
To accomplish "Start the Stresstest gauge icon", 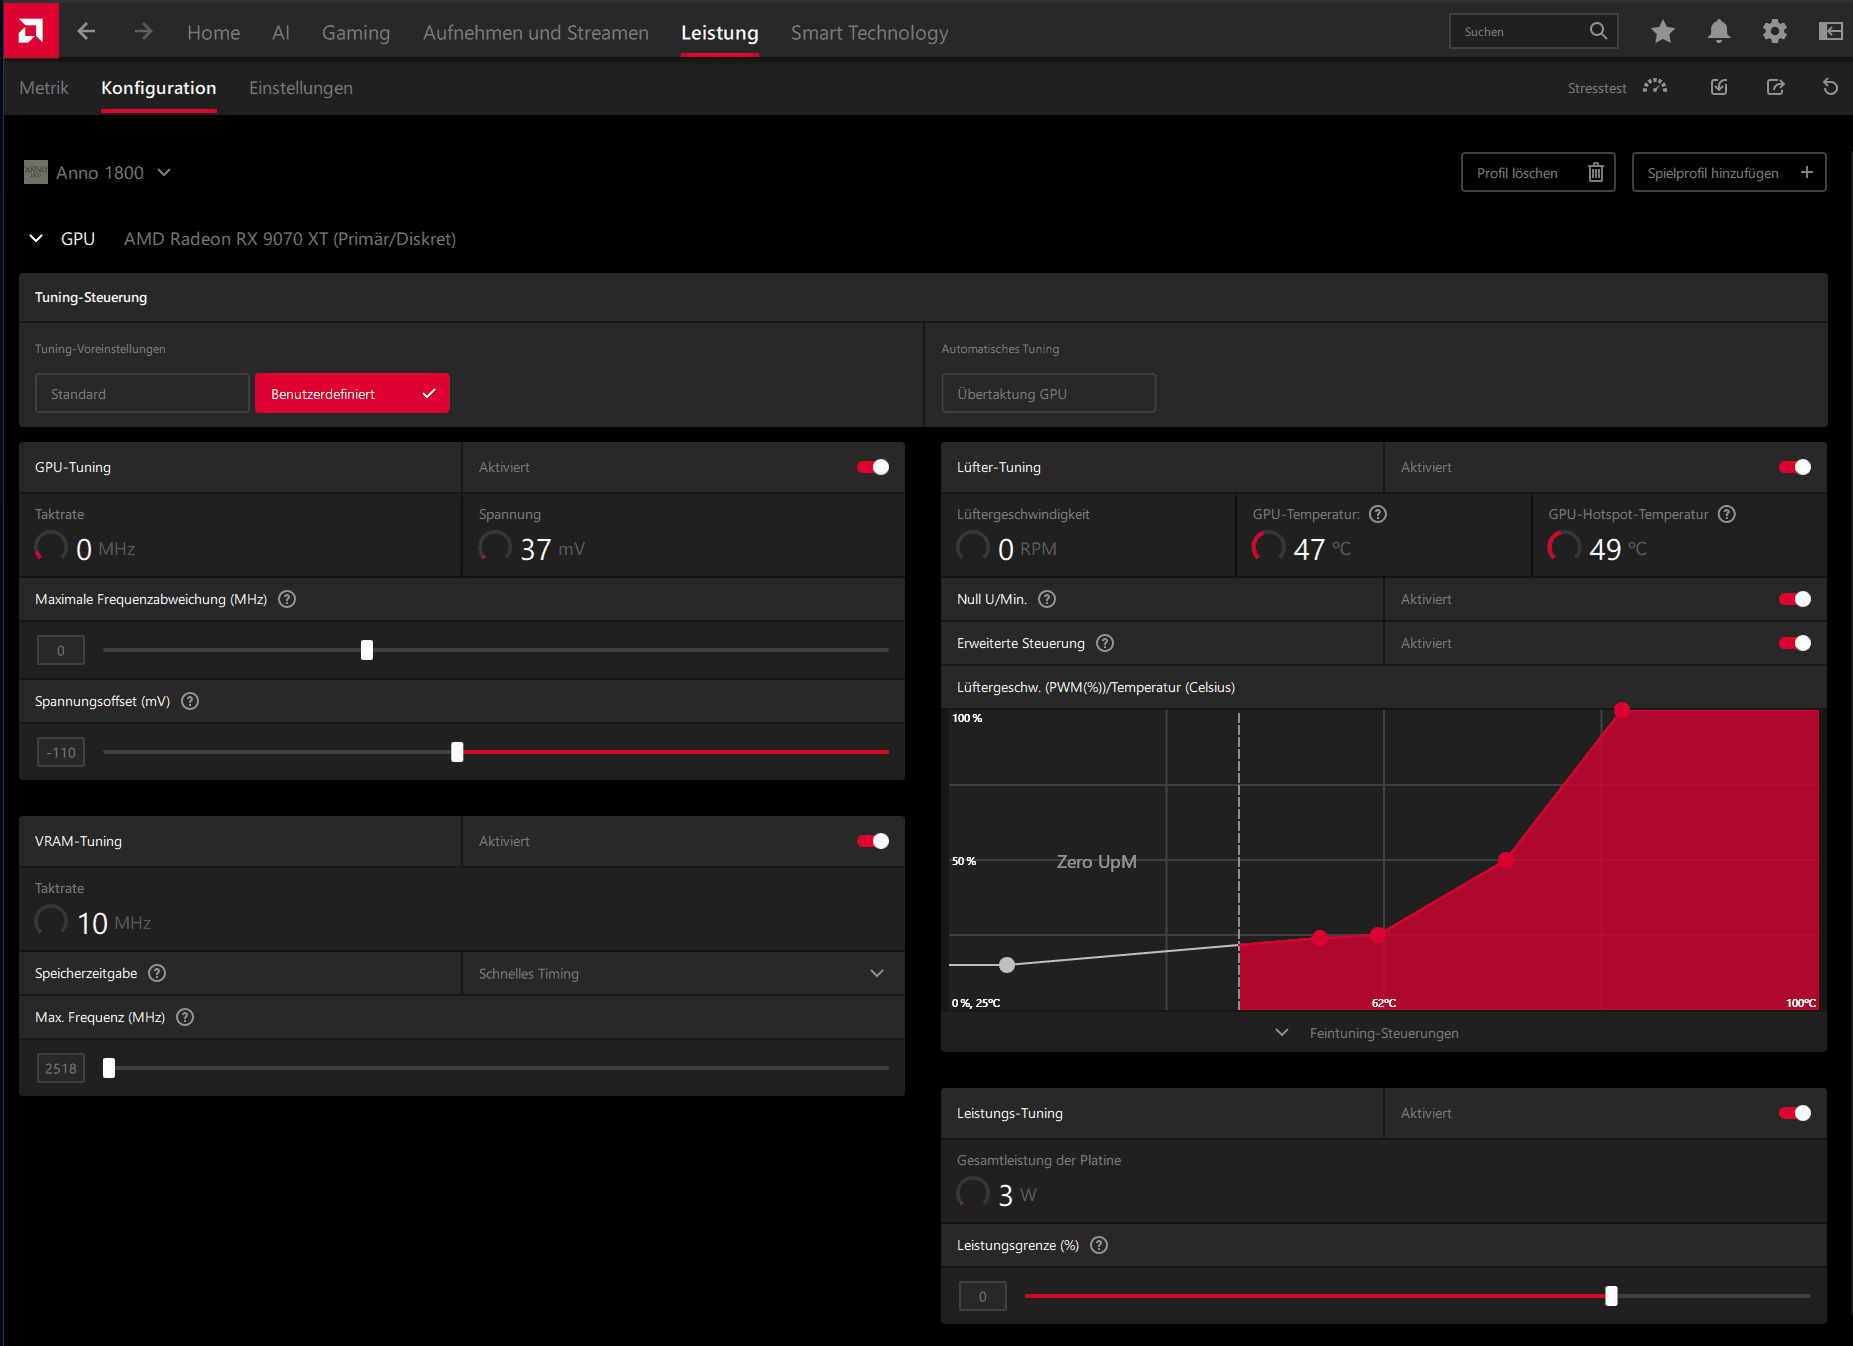I will (1655, 87).
